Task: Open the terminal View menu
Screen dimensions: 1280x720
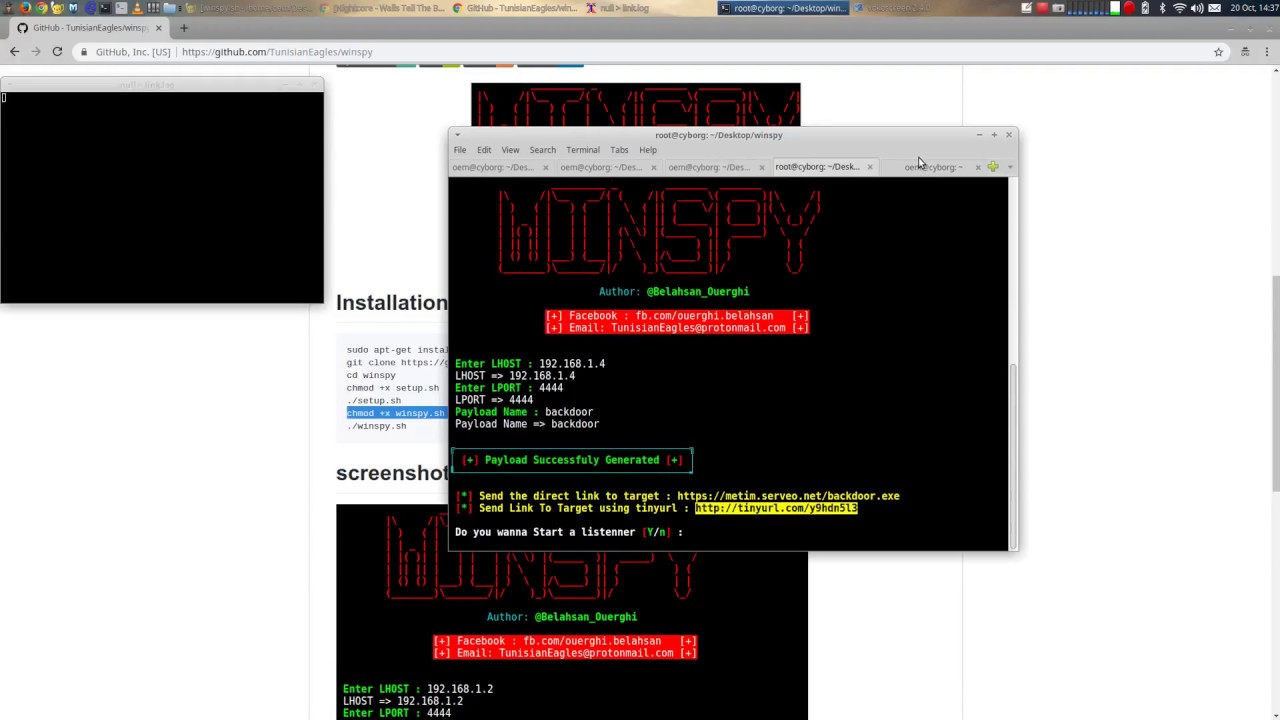Action: coord(510,150)
